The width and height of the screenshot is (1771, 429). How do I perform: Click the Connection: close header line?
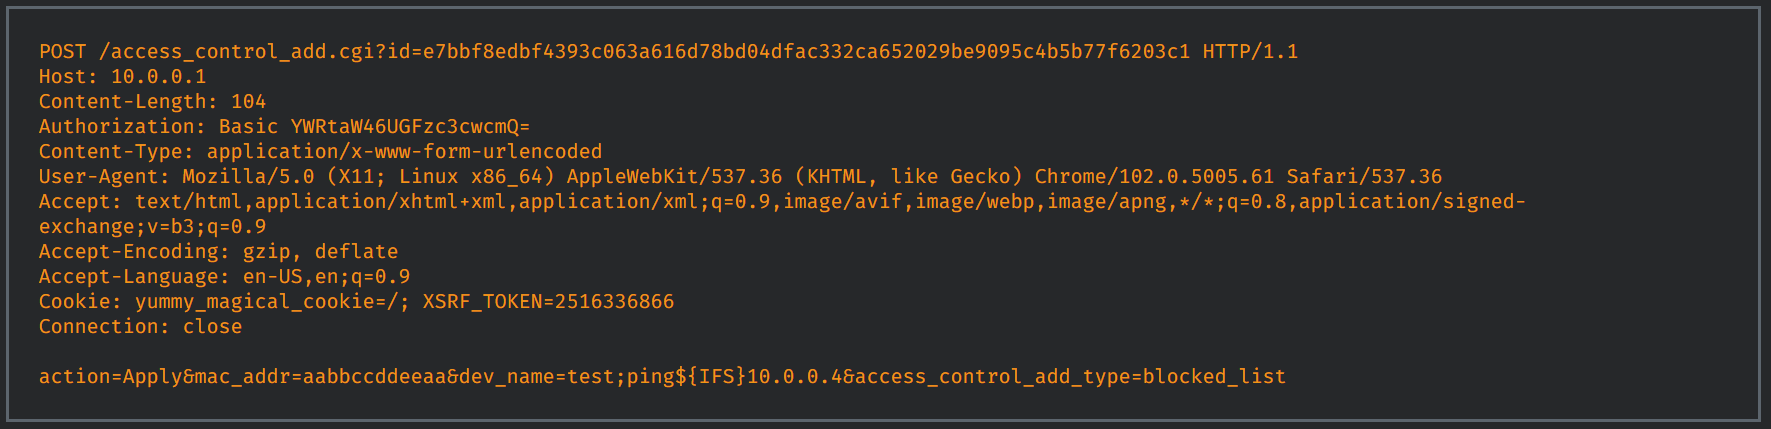click(140, 327)
